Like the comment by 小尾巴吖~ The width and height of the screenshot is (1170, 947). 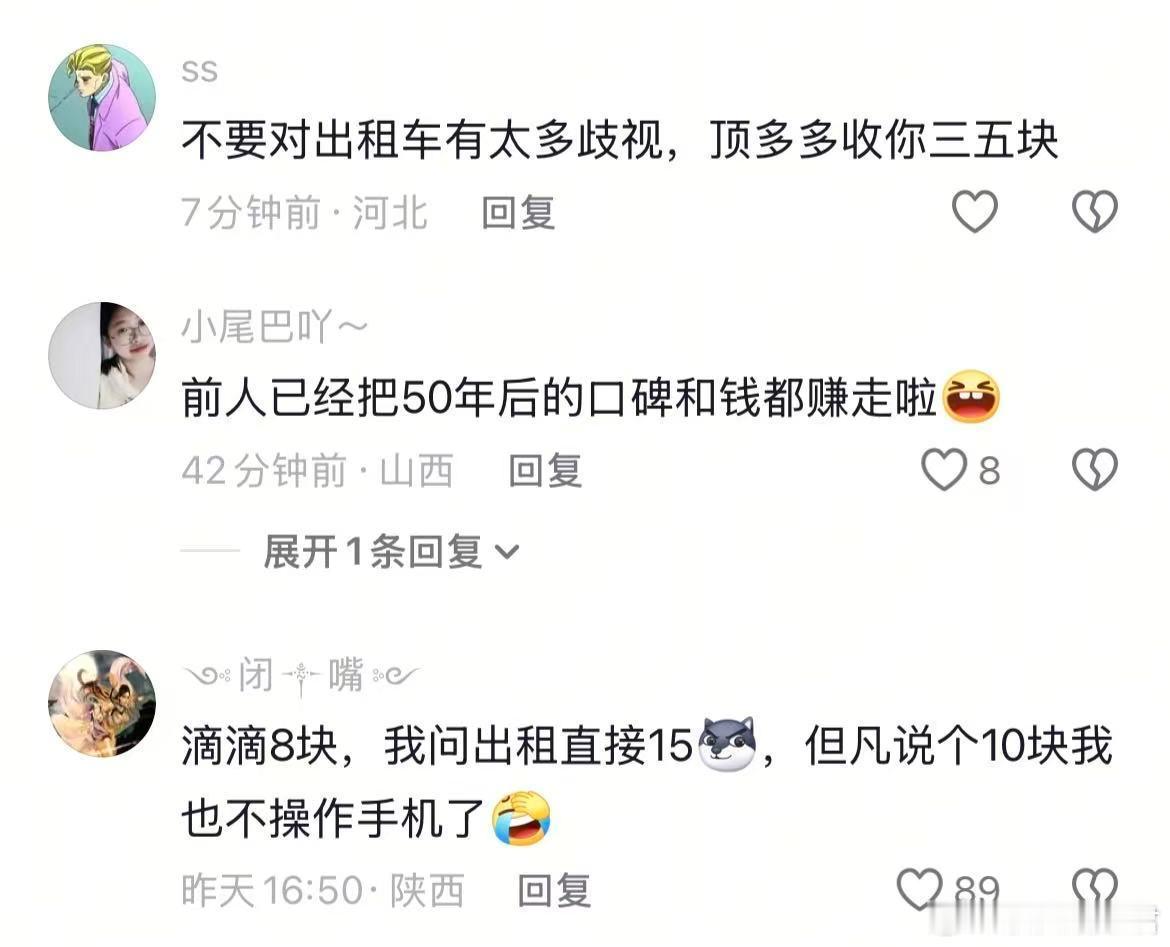[944, 469]
